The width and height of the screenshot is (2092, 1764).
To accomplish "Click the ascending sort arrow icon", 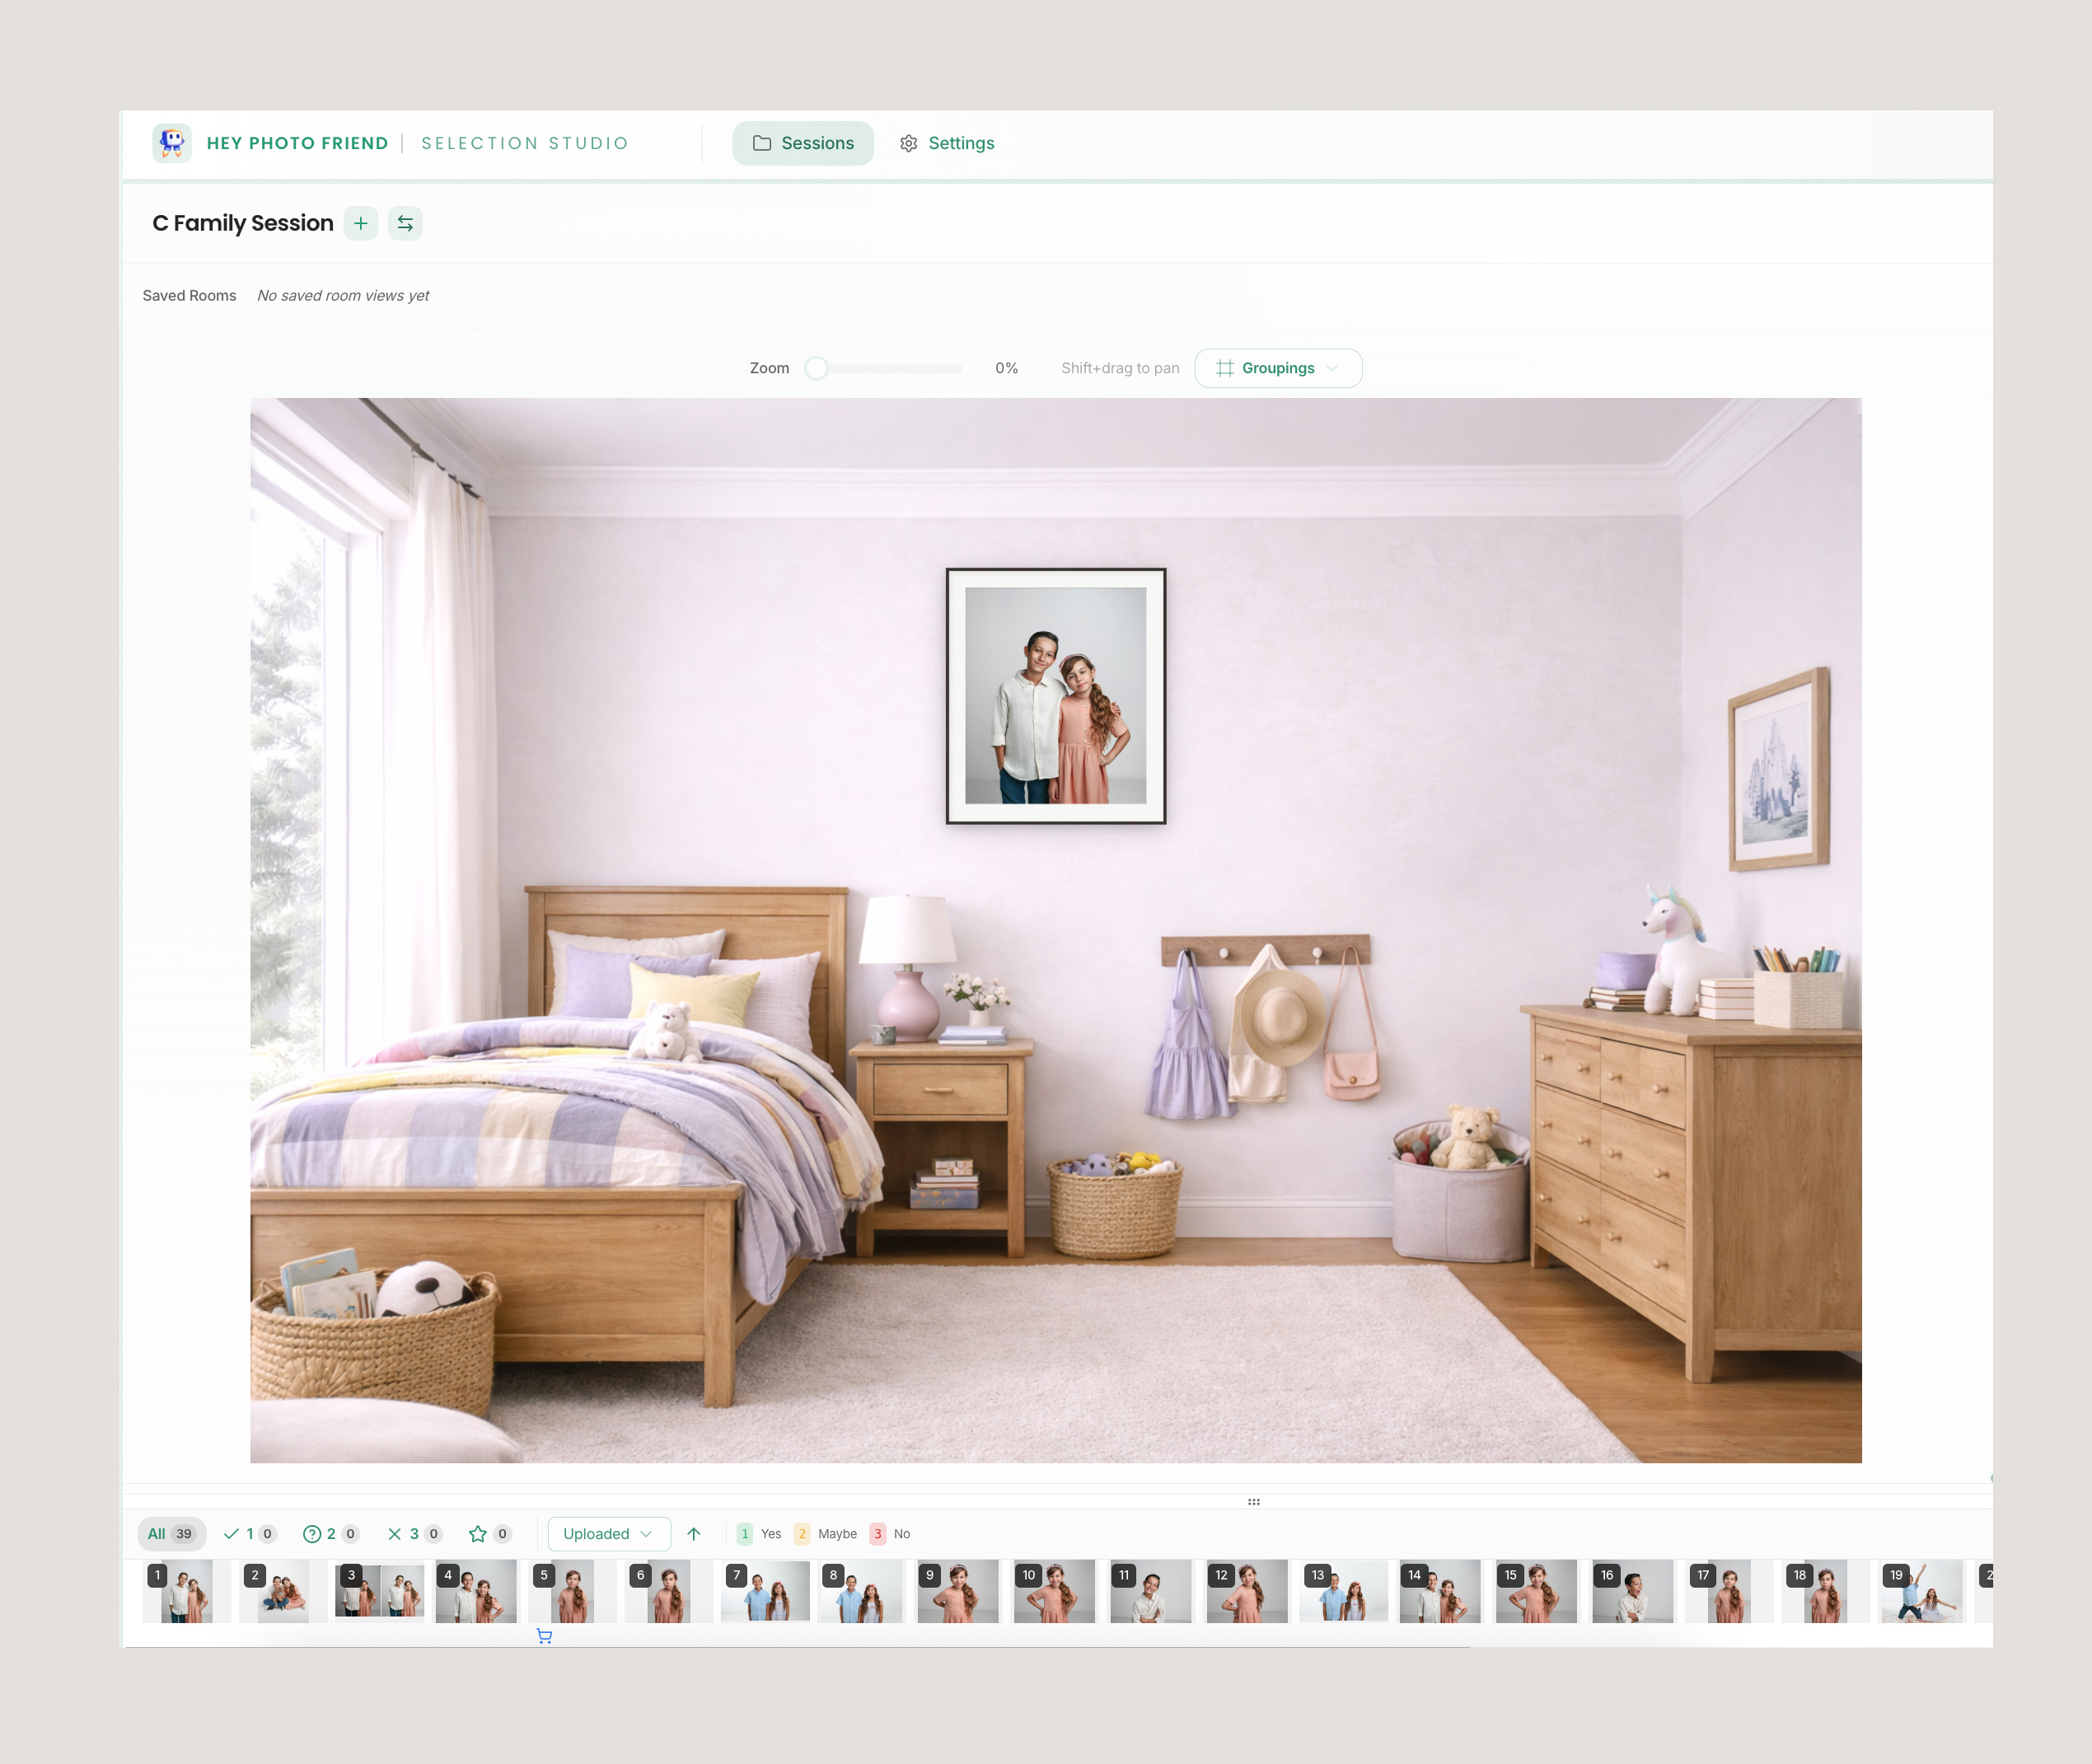I will (x=694, y=1533).
